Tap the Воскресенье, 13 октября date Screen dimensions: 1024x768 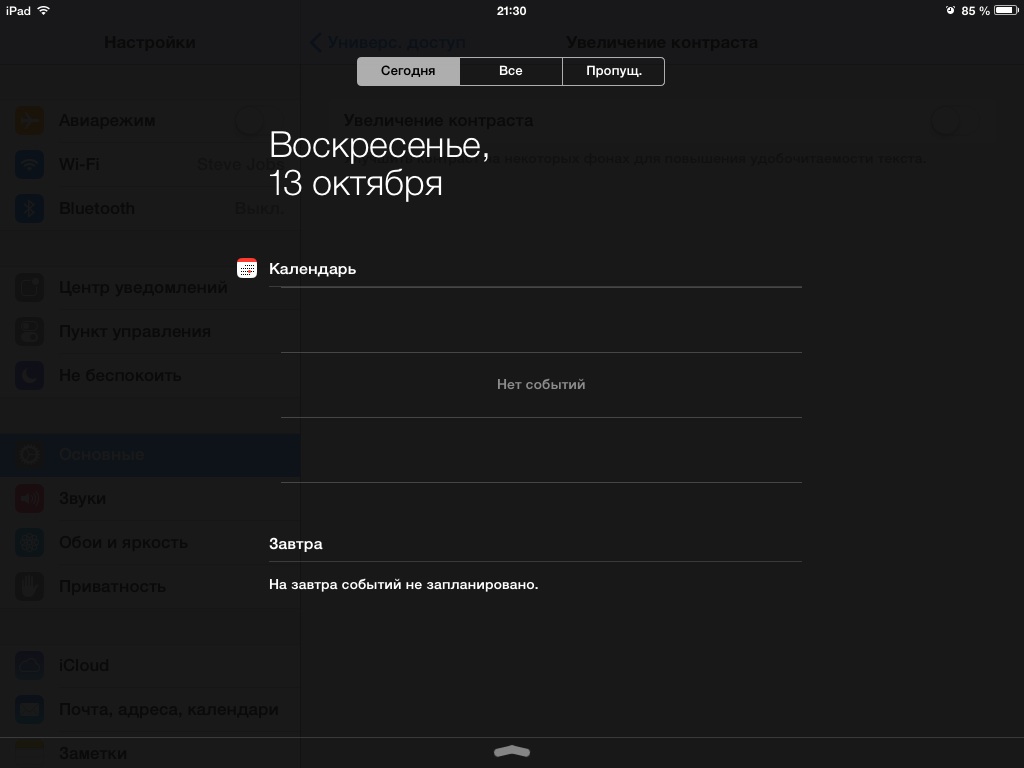coord(379,163)
